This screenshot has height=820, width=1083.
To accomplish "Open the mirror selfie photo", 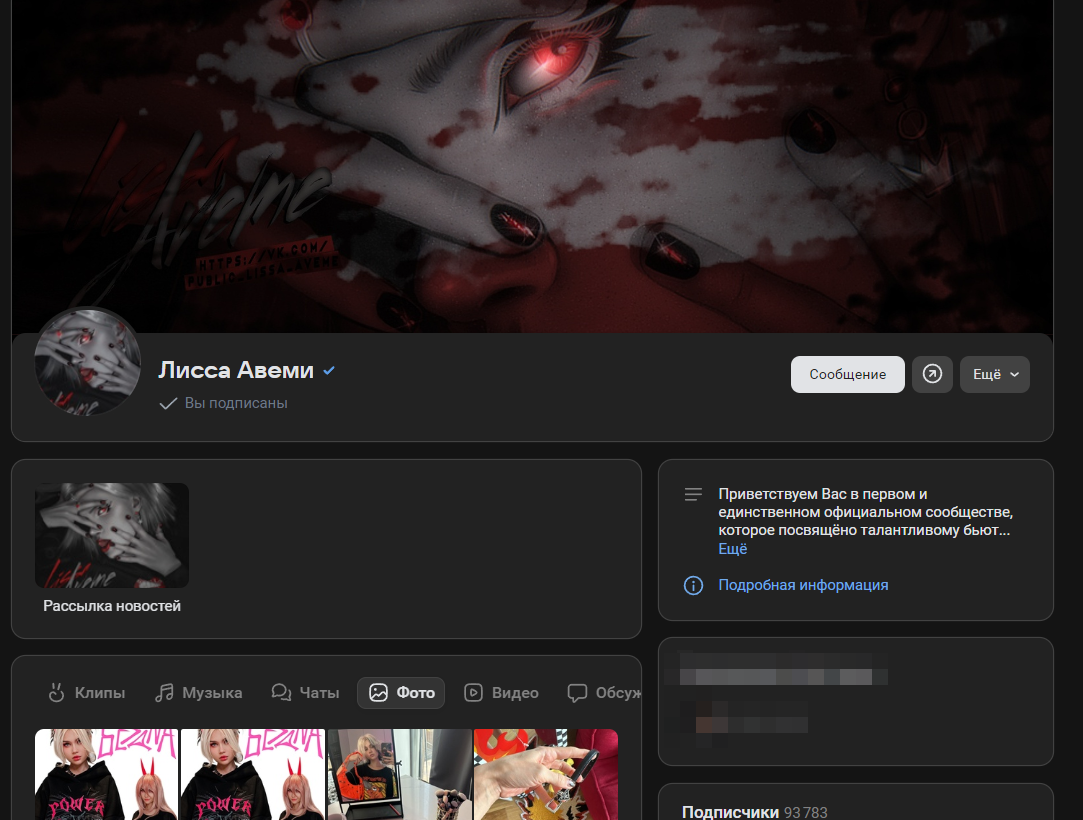I will [x=399, y=774].
